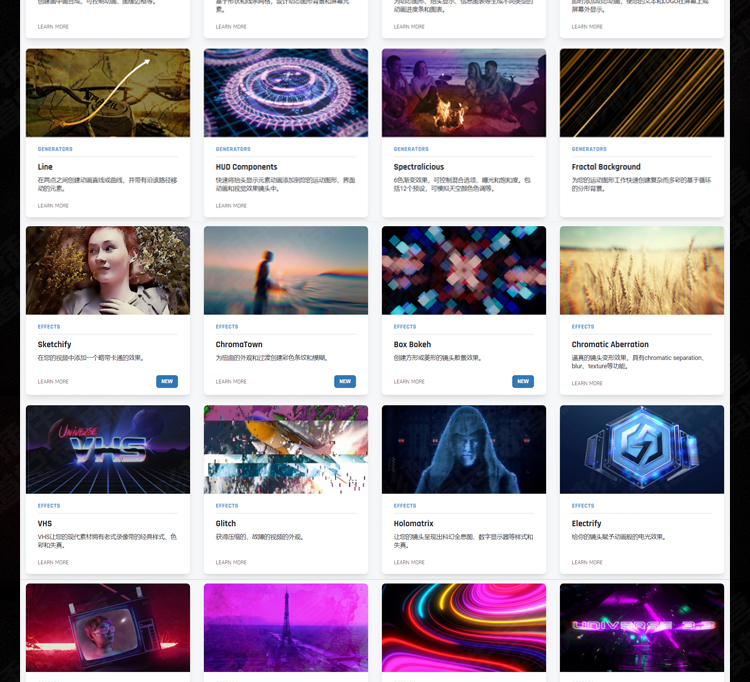
Task: Click Learn More under Box Bokeh
Action: pyautogui.click(x=409, y=382)
